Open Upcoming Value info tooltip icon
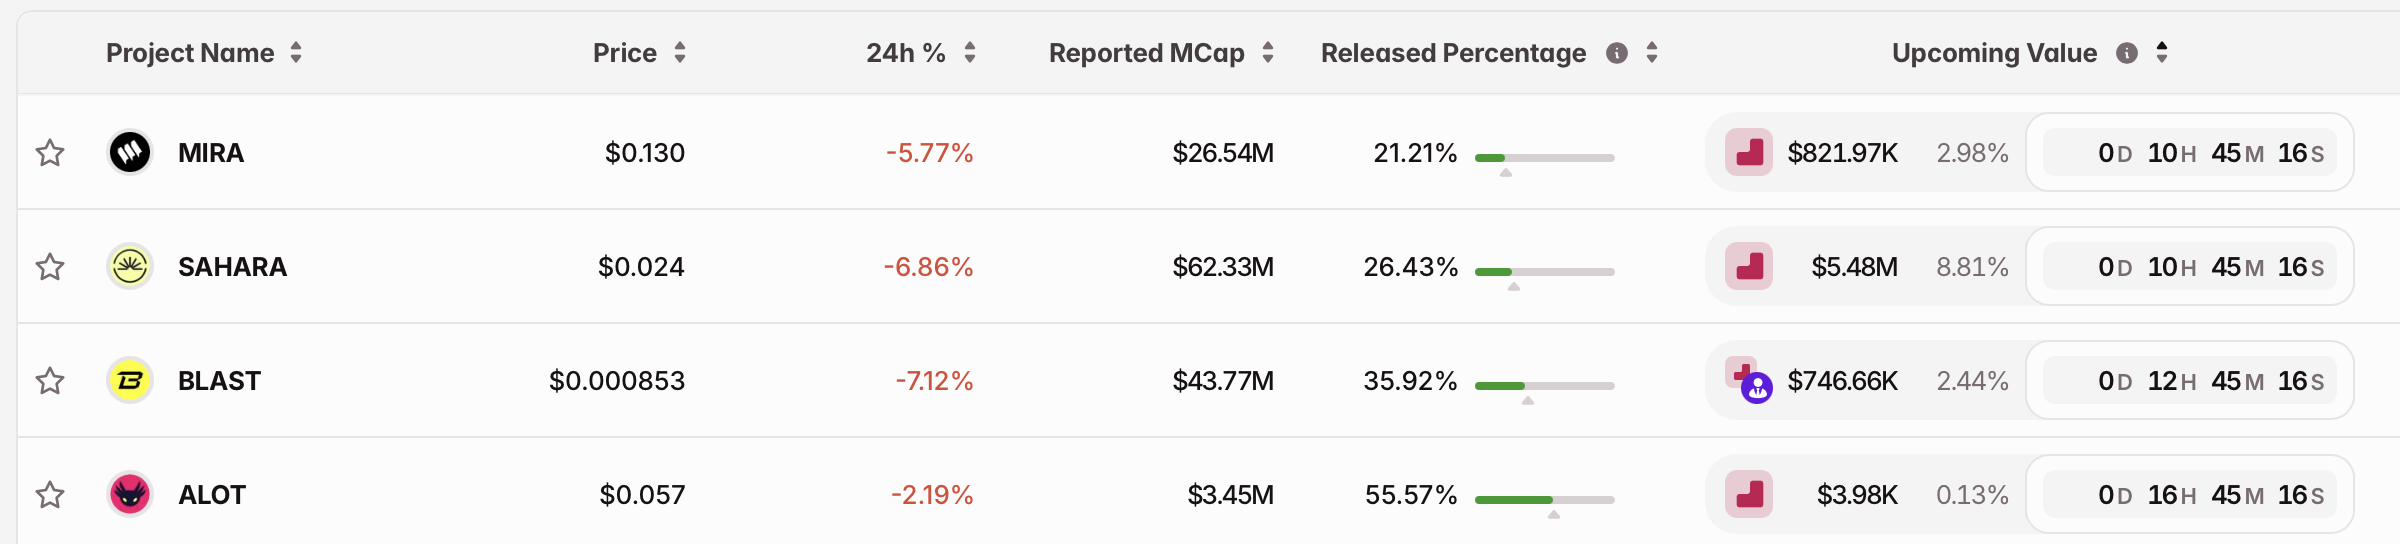 pyautogui.click(x=2127, y=53)
